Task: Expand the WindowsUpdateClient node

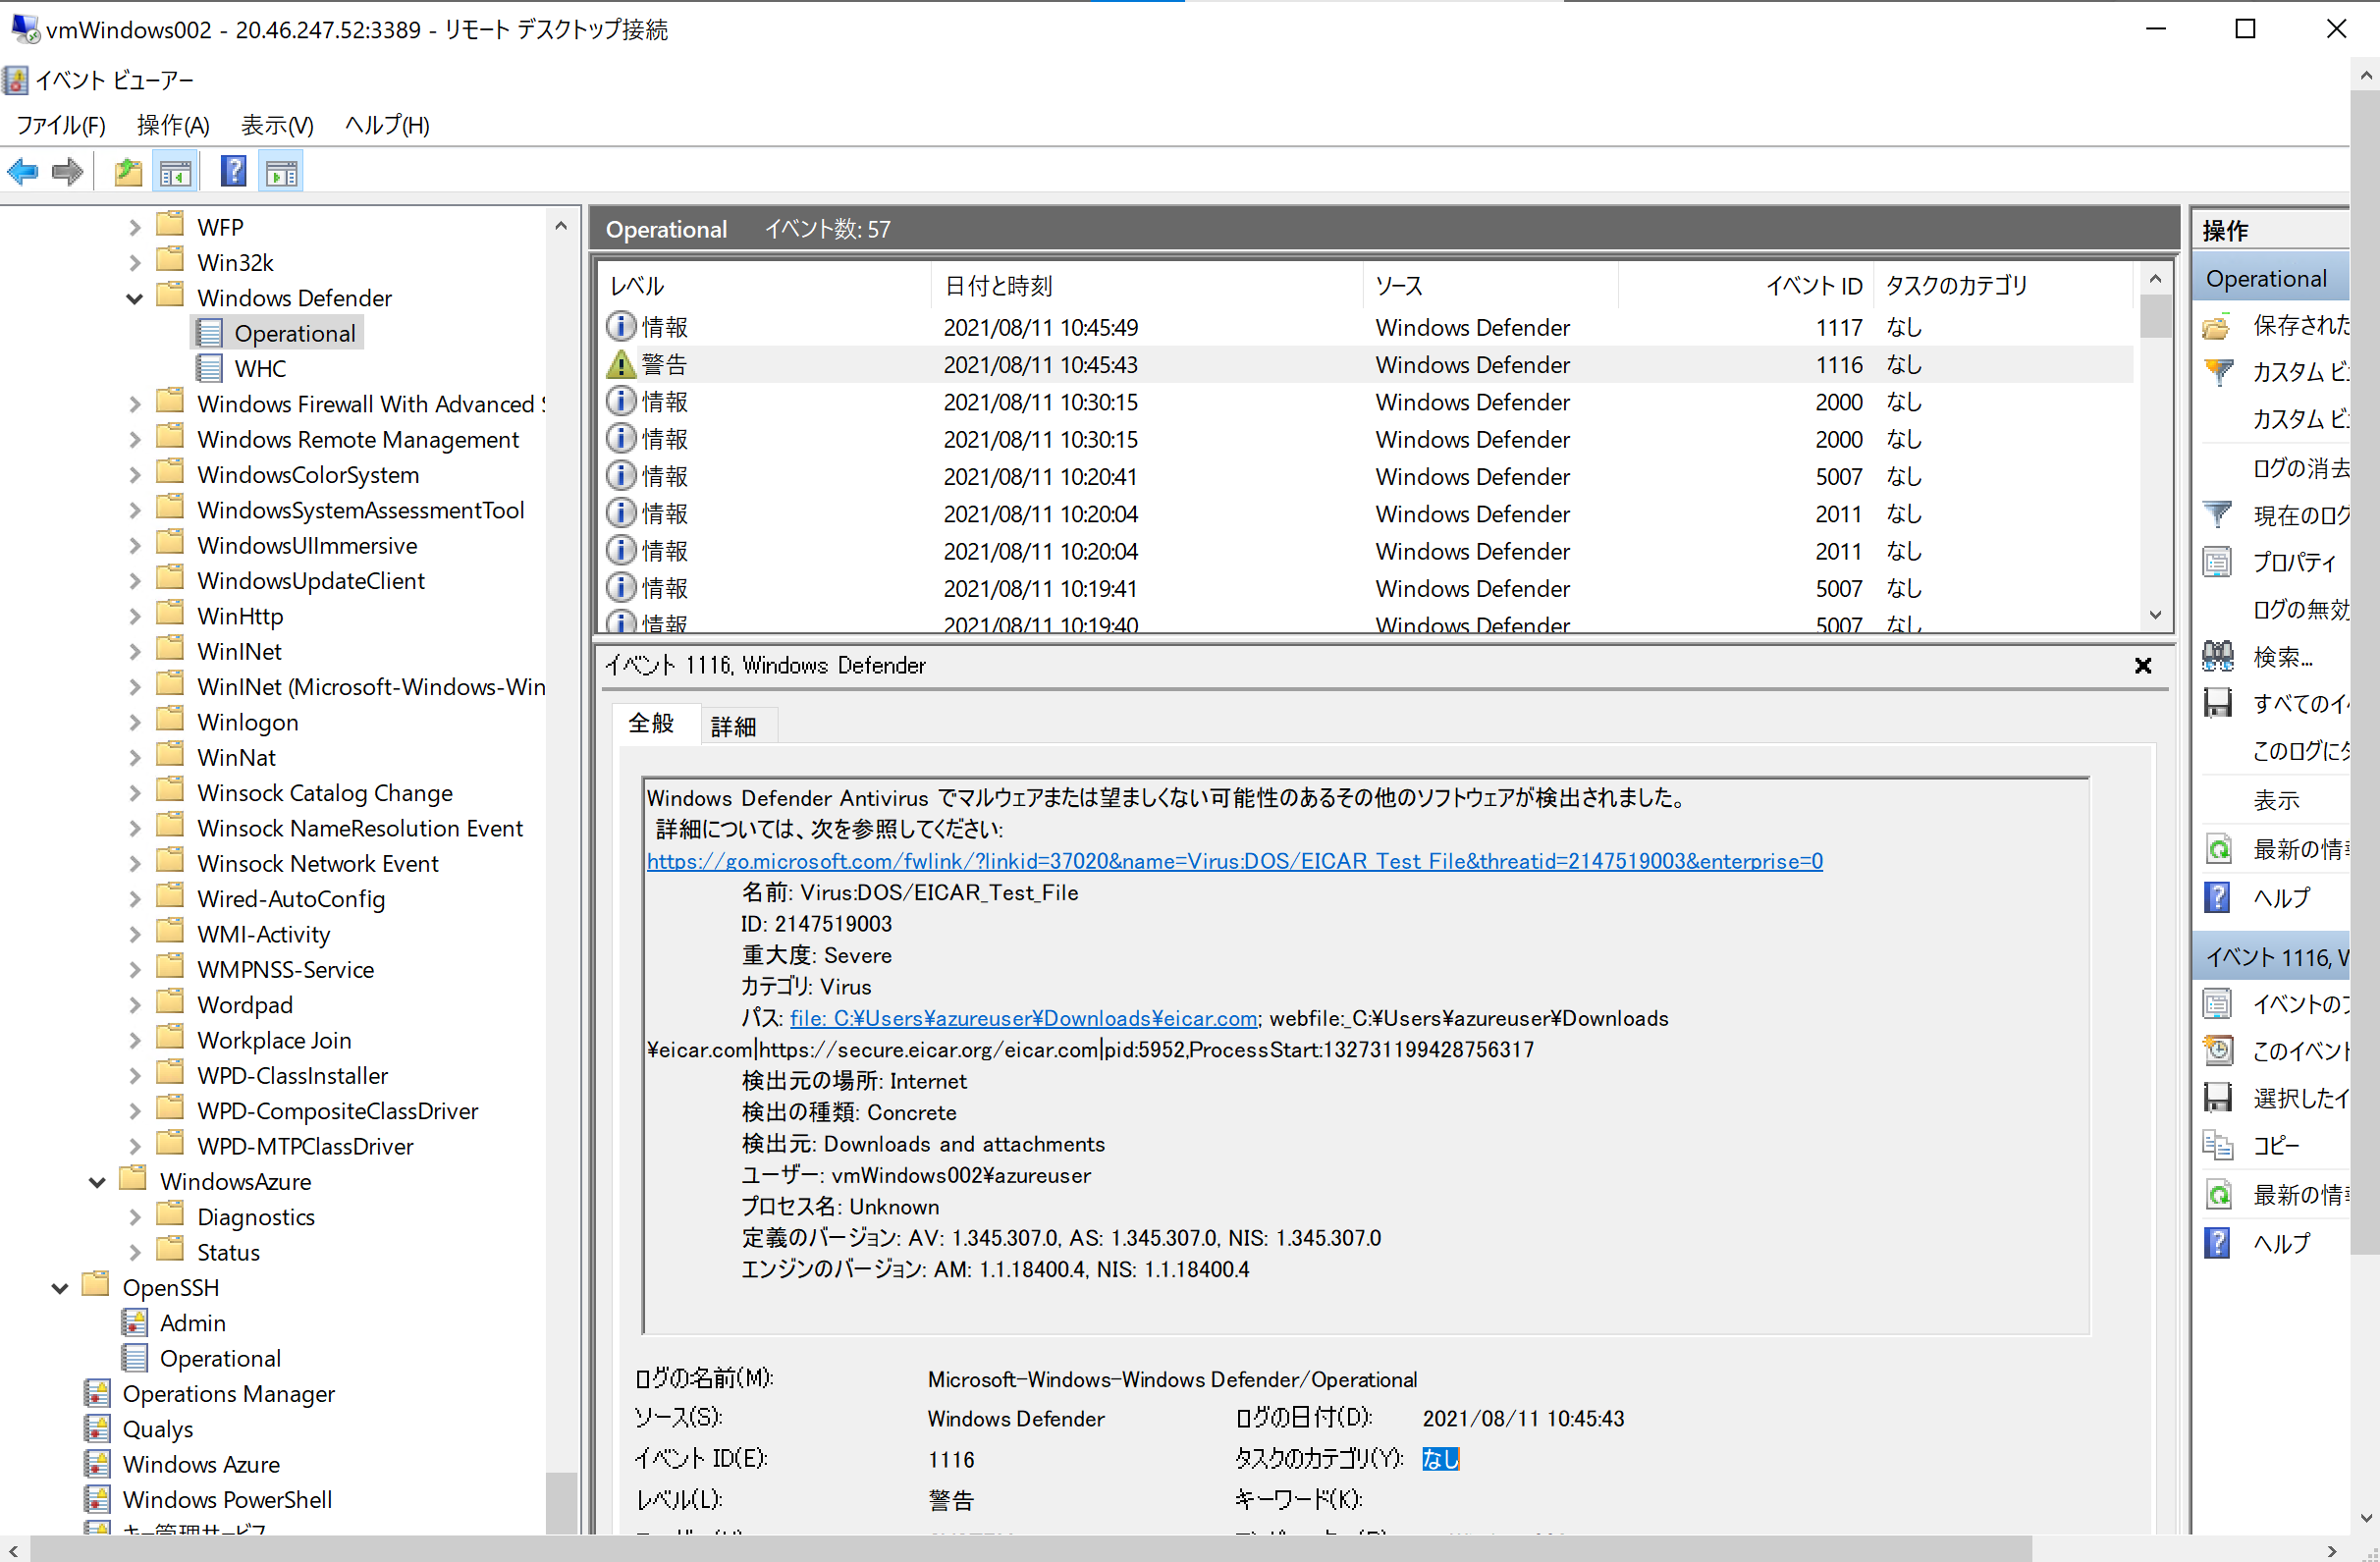Action: click(134, 580)
